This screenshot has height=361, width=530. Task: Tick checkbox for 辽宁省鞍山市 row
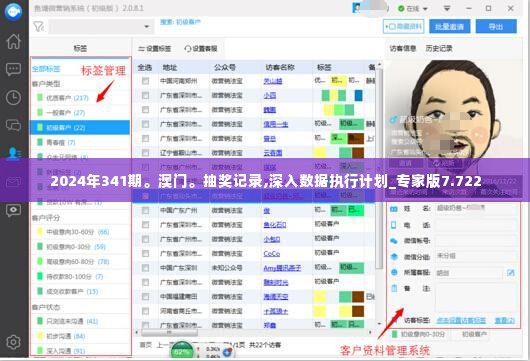(x=145, y=153)
